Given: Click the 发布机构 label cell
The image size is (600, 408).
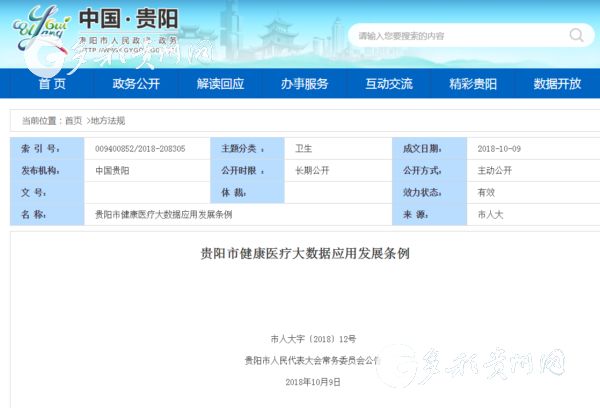Looking at the screenshot, I should coord(47,170).
